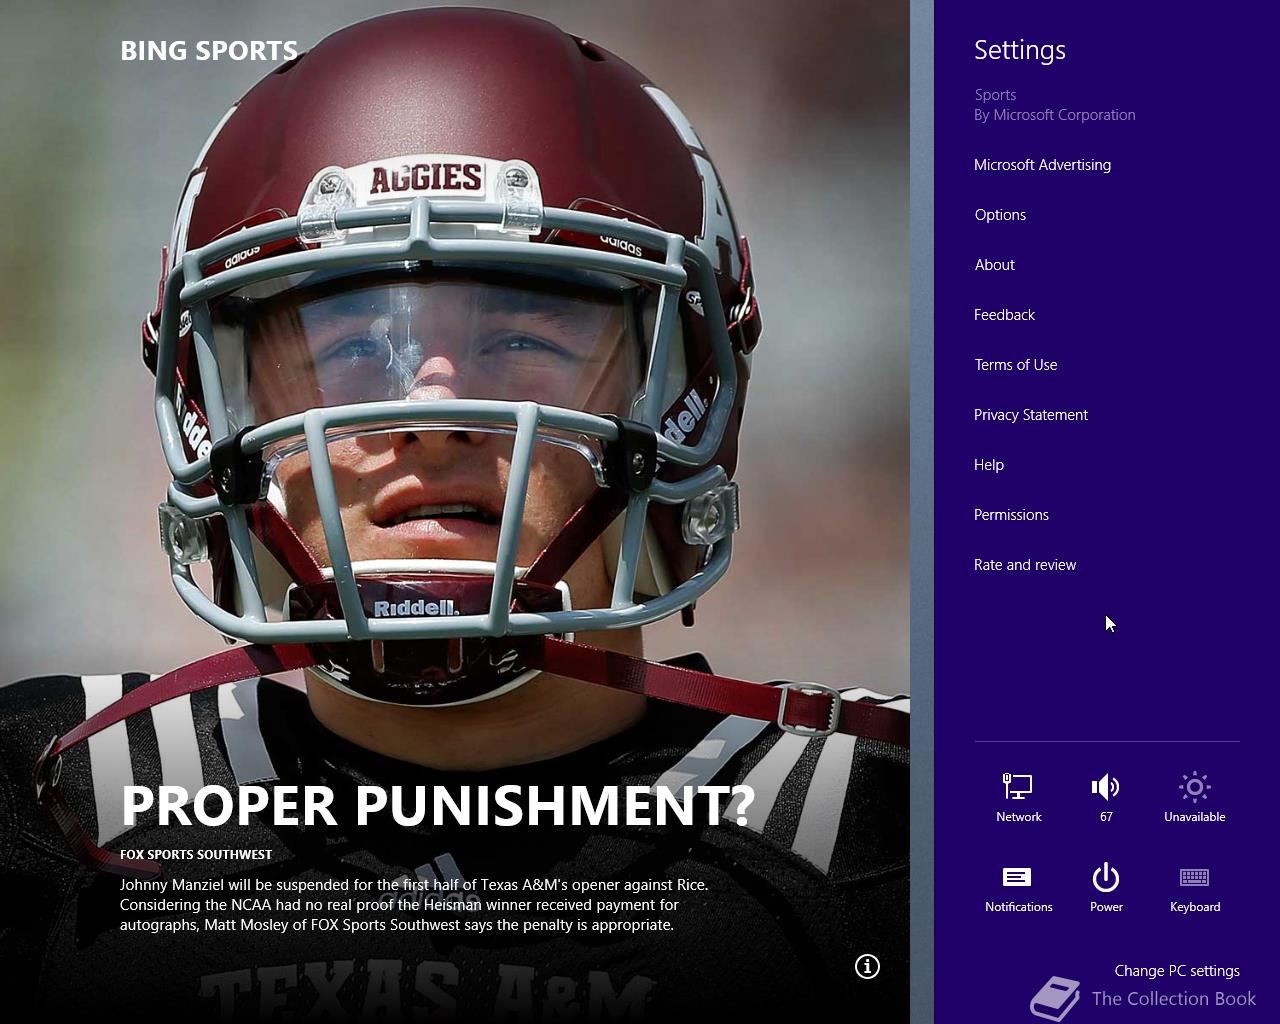Open app Permissions settings
Viewport: 1280px width, 1024px height.
point(1011,515)
